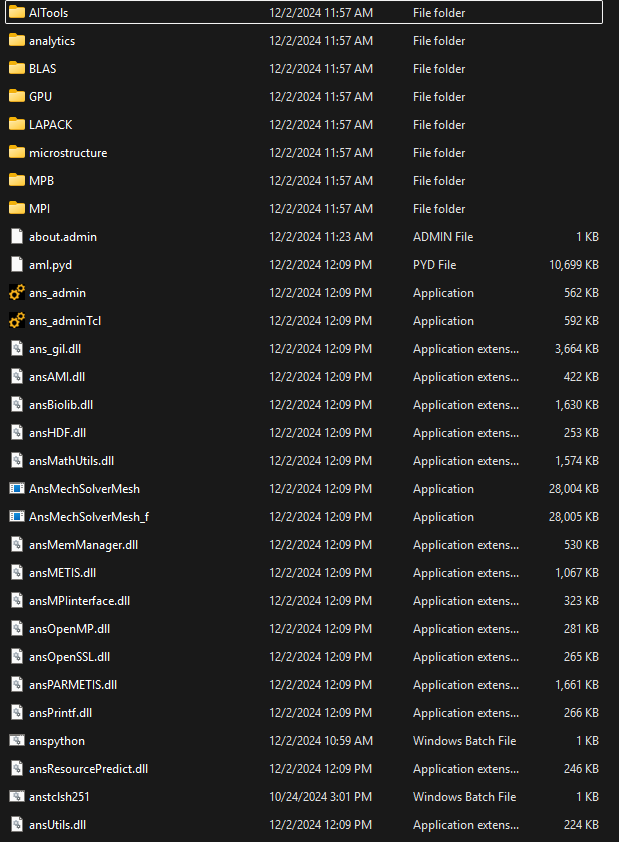Click the LAPACK folder icon
Screen dimensions: 619x842
[17, 124]
